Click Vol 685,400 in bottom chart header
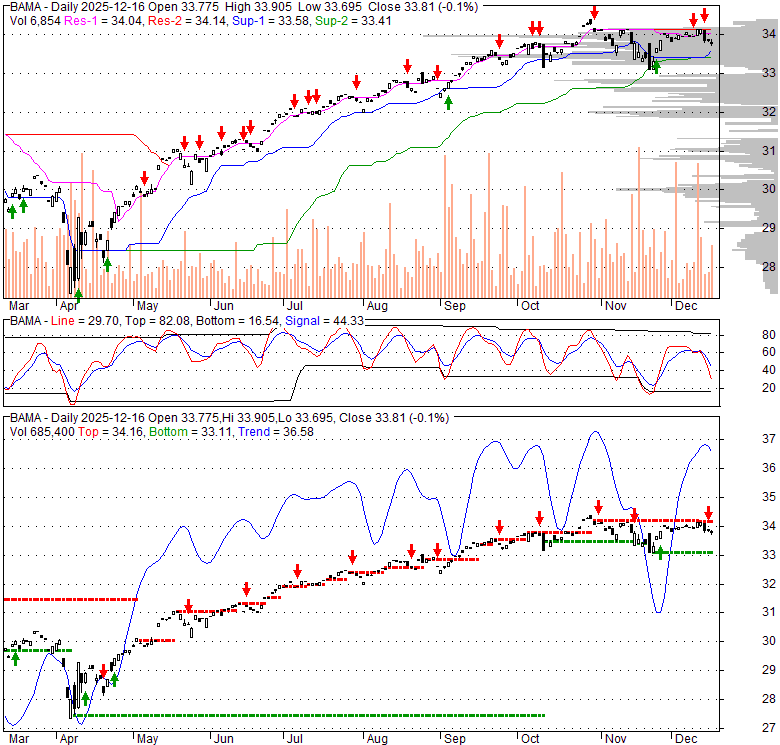Screen dimensions: 780x745 coord(42,432)
